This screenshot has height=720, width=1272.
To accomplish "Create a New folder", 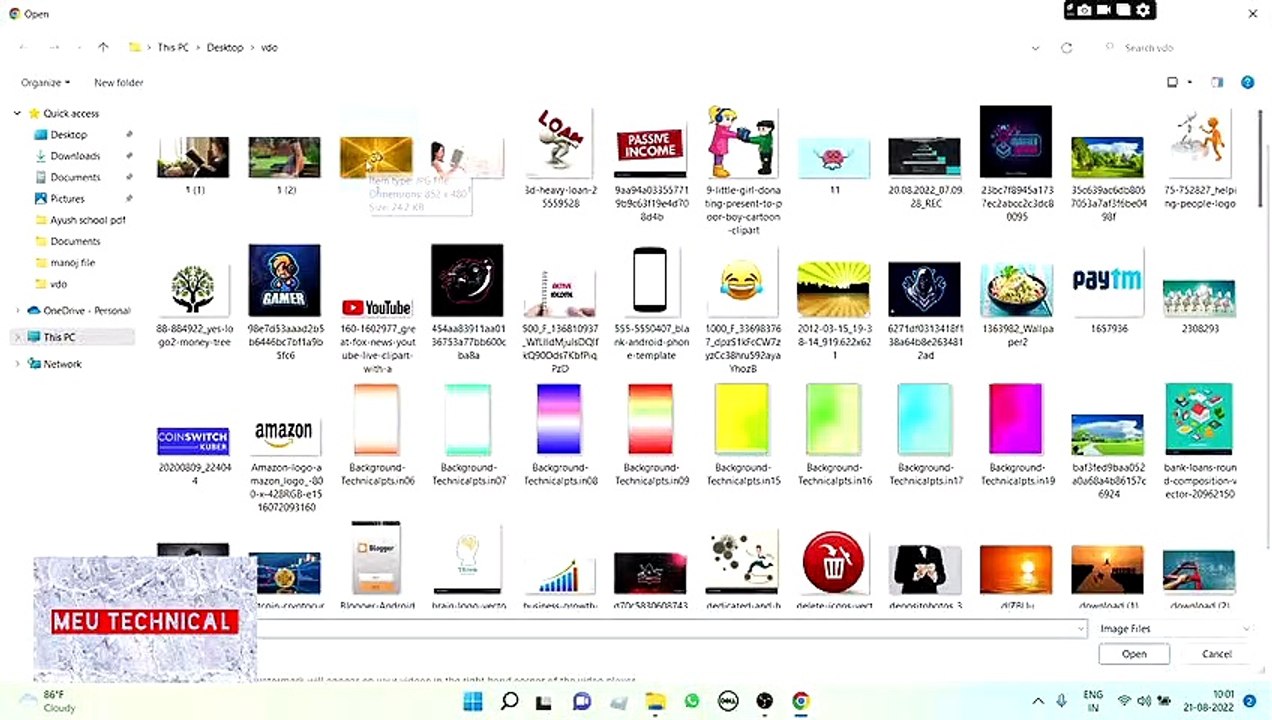I will 118,83.
